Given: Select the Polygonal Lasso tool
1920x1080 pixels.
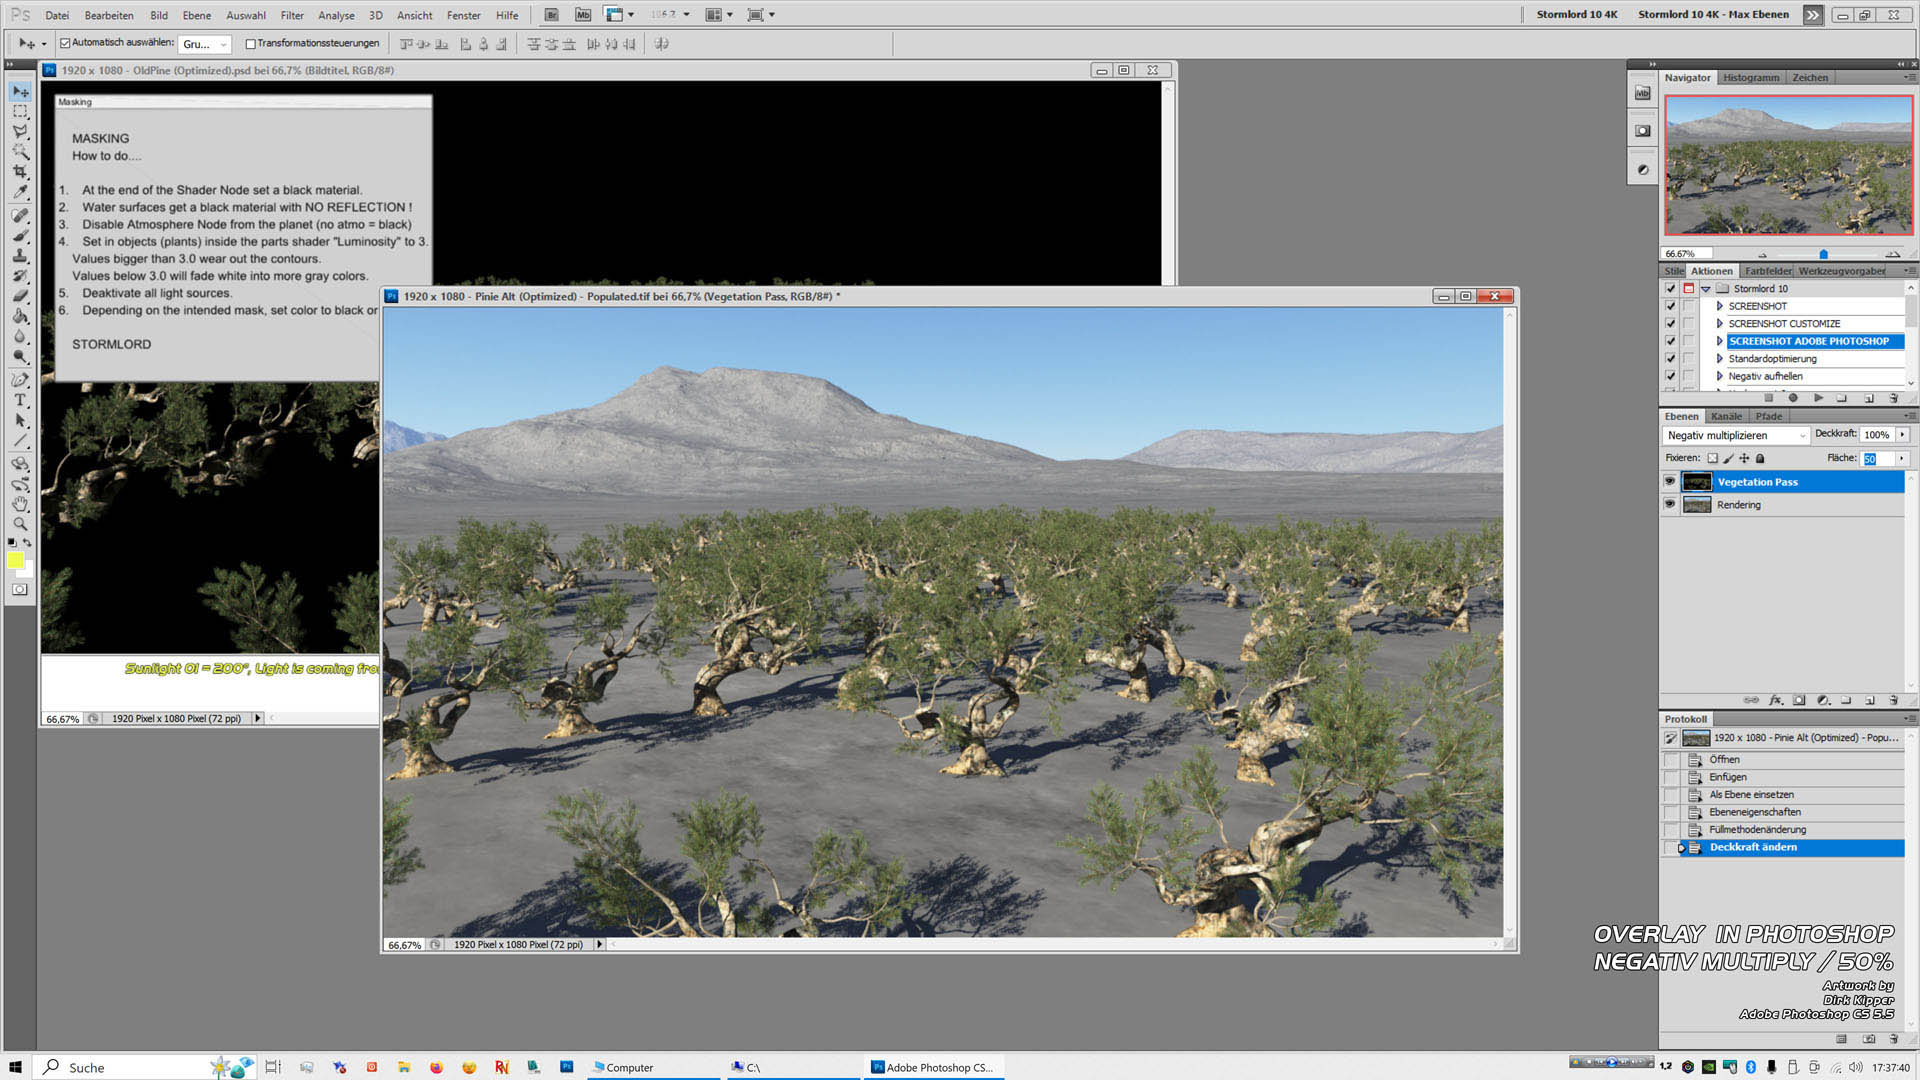Looking at the screenshot, I should point(20,131).
